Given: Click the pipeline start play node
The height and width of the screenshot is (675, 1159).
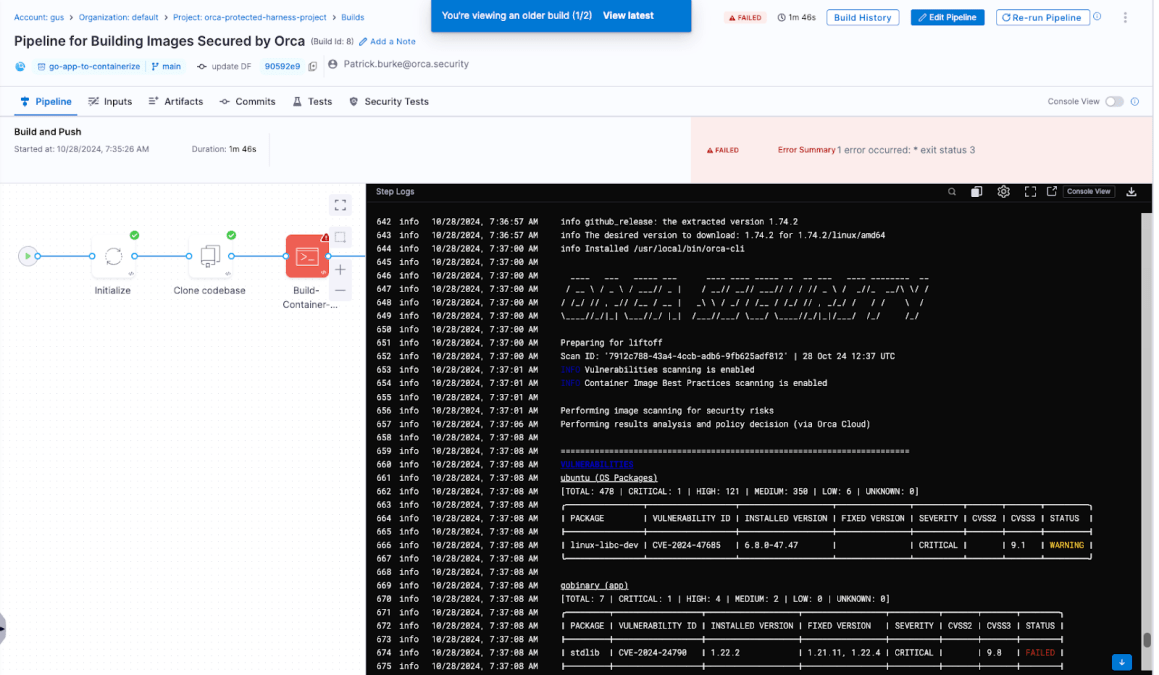Looking at the screenshot, I should click(28, 257).
